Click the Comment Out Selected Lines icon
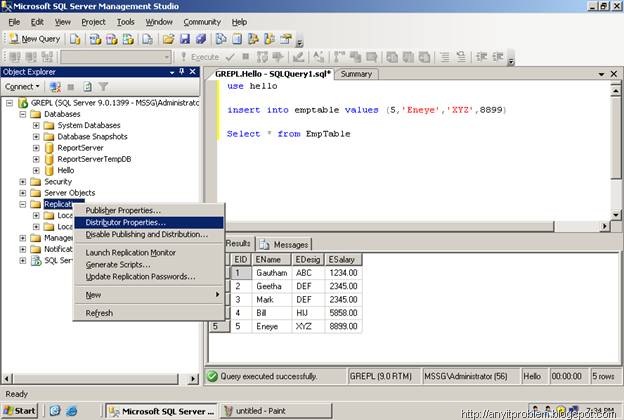This screenshot has height=420, width=624. pos(445,57)
